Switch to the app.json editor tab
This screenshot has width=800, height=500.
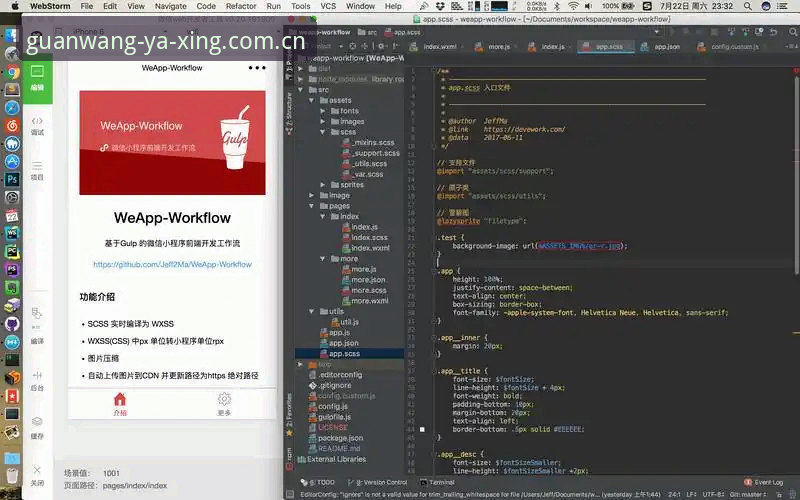662,46
